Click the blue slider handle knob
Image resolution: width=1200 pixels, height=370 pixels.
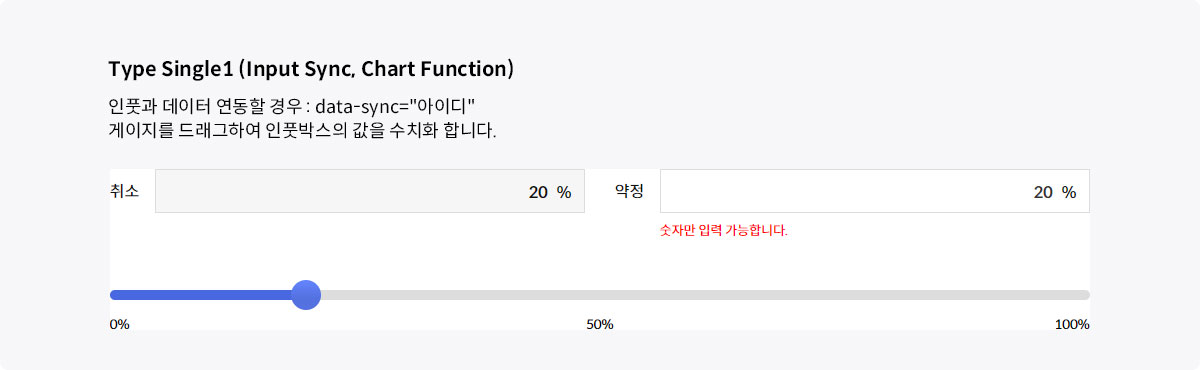tap(305, 295)
